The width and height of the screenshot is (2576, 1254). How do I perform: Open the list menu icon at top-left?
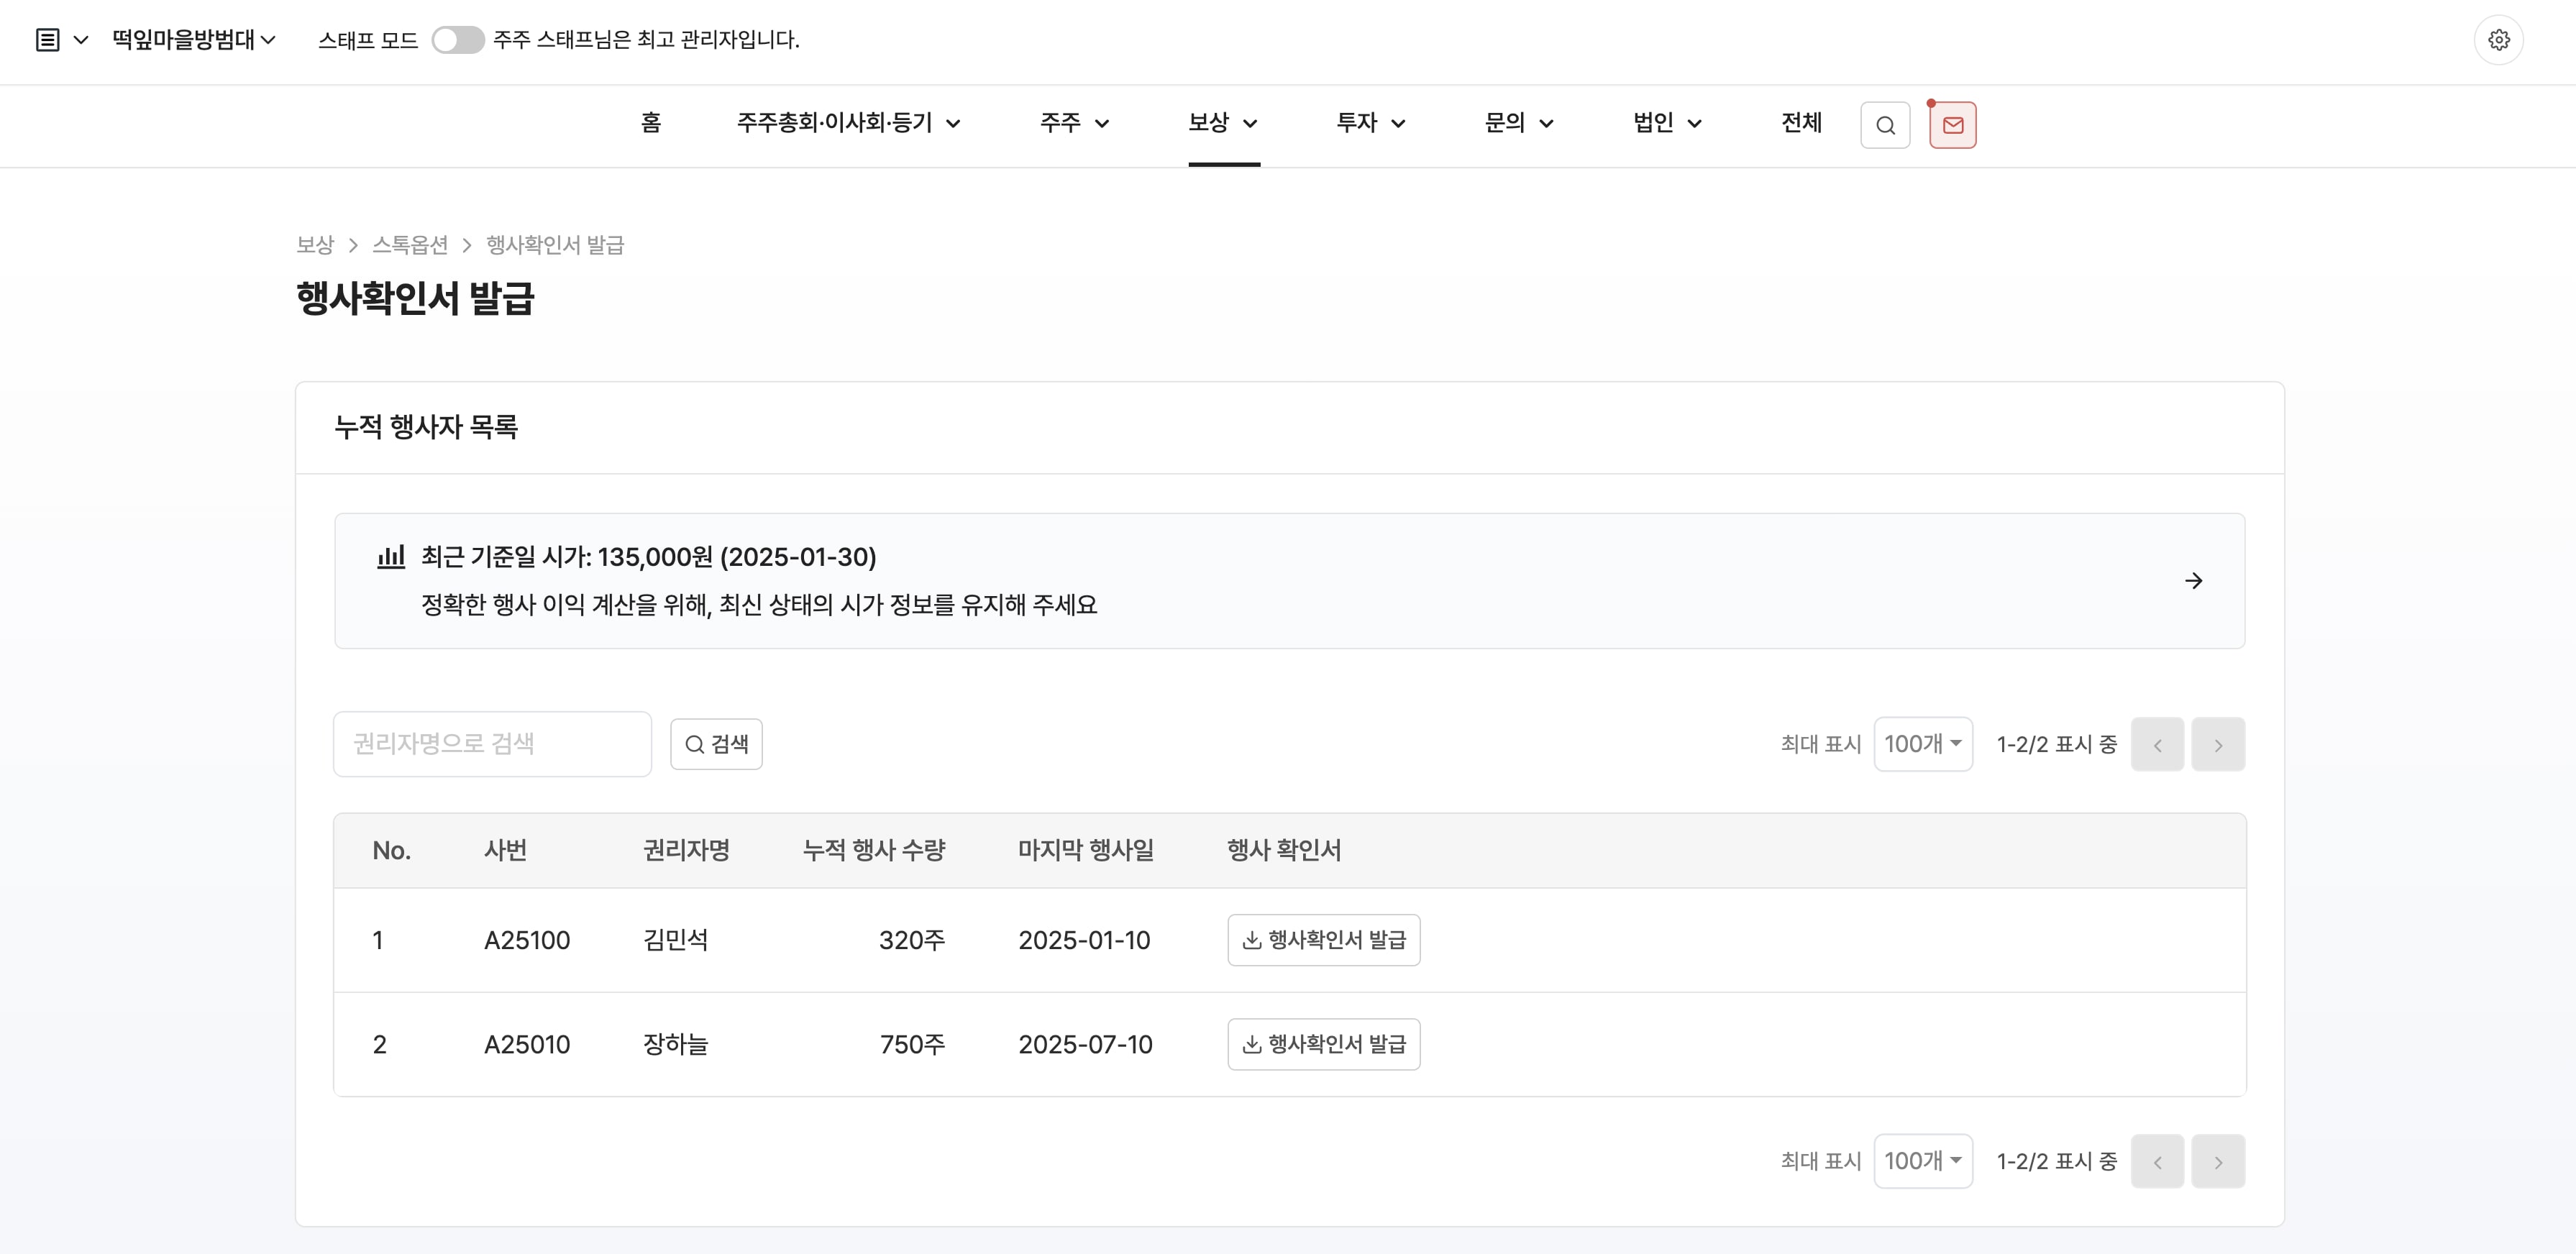(48, 40)
